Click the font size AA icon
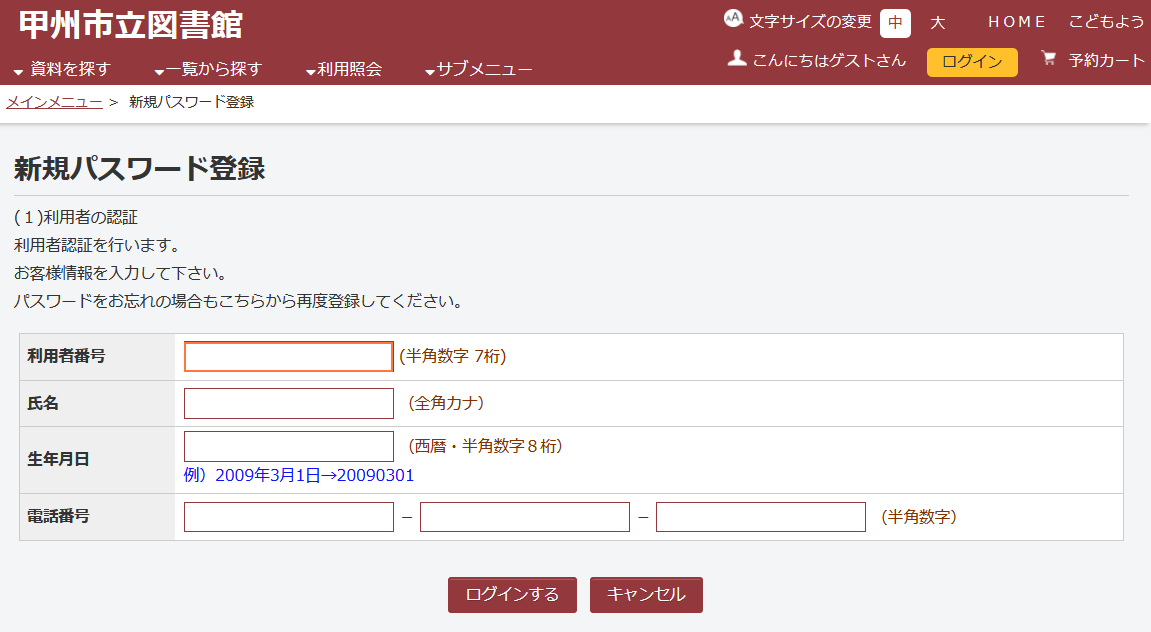Viewport: 1151px width, 632px height. click(733, 18)
